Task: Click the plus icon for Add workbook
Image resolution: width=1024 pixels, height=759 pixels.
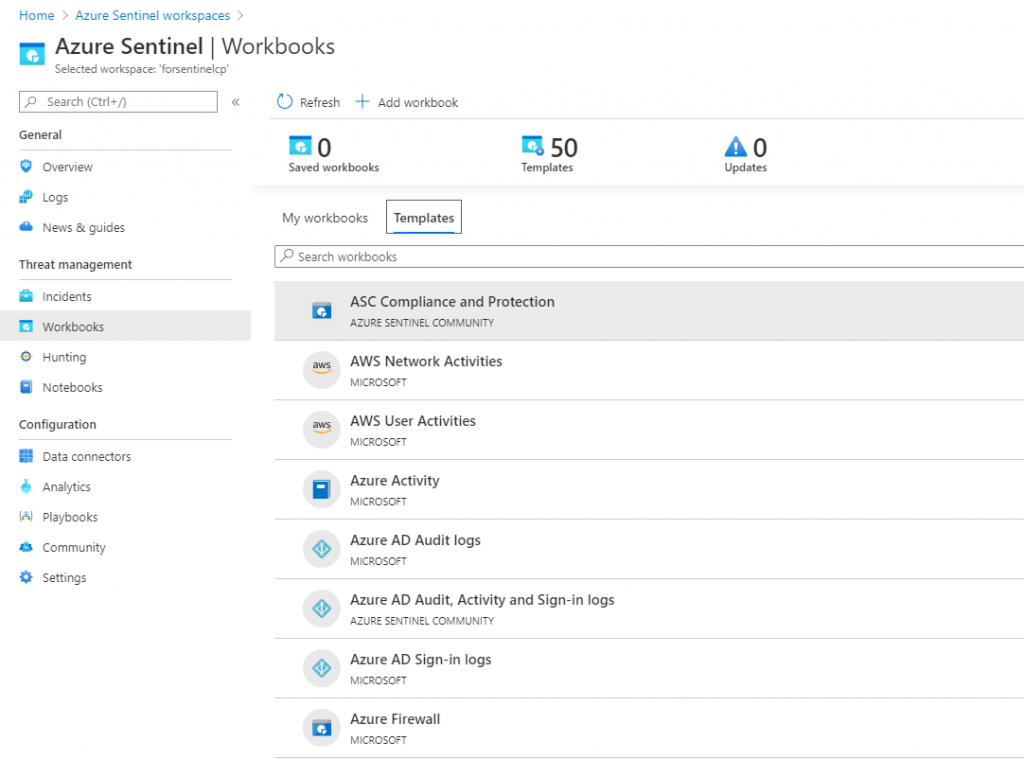Action: coord(362,101)
